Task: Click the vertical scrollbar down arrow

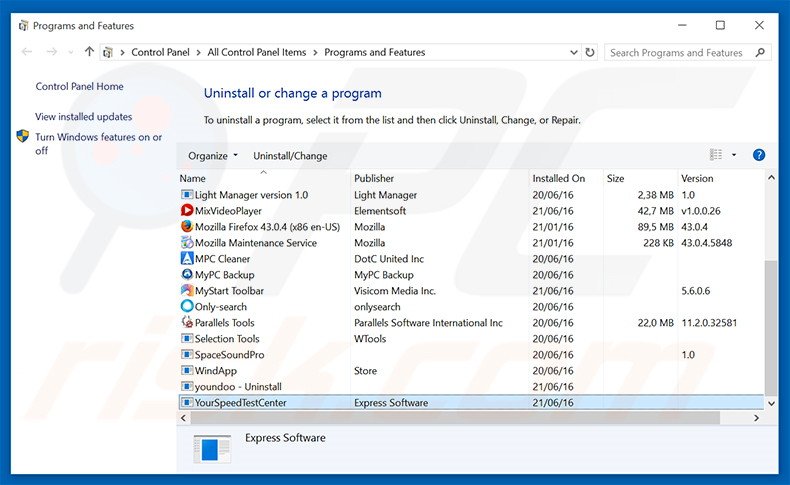Action: pyautogui.click(x=771, y=403)
